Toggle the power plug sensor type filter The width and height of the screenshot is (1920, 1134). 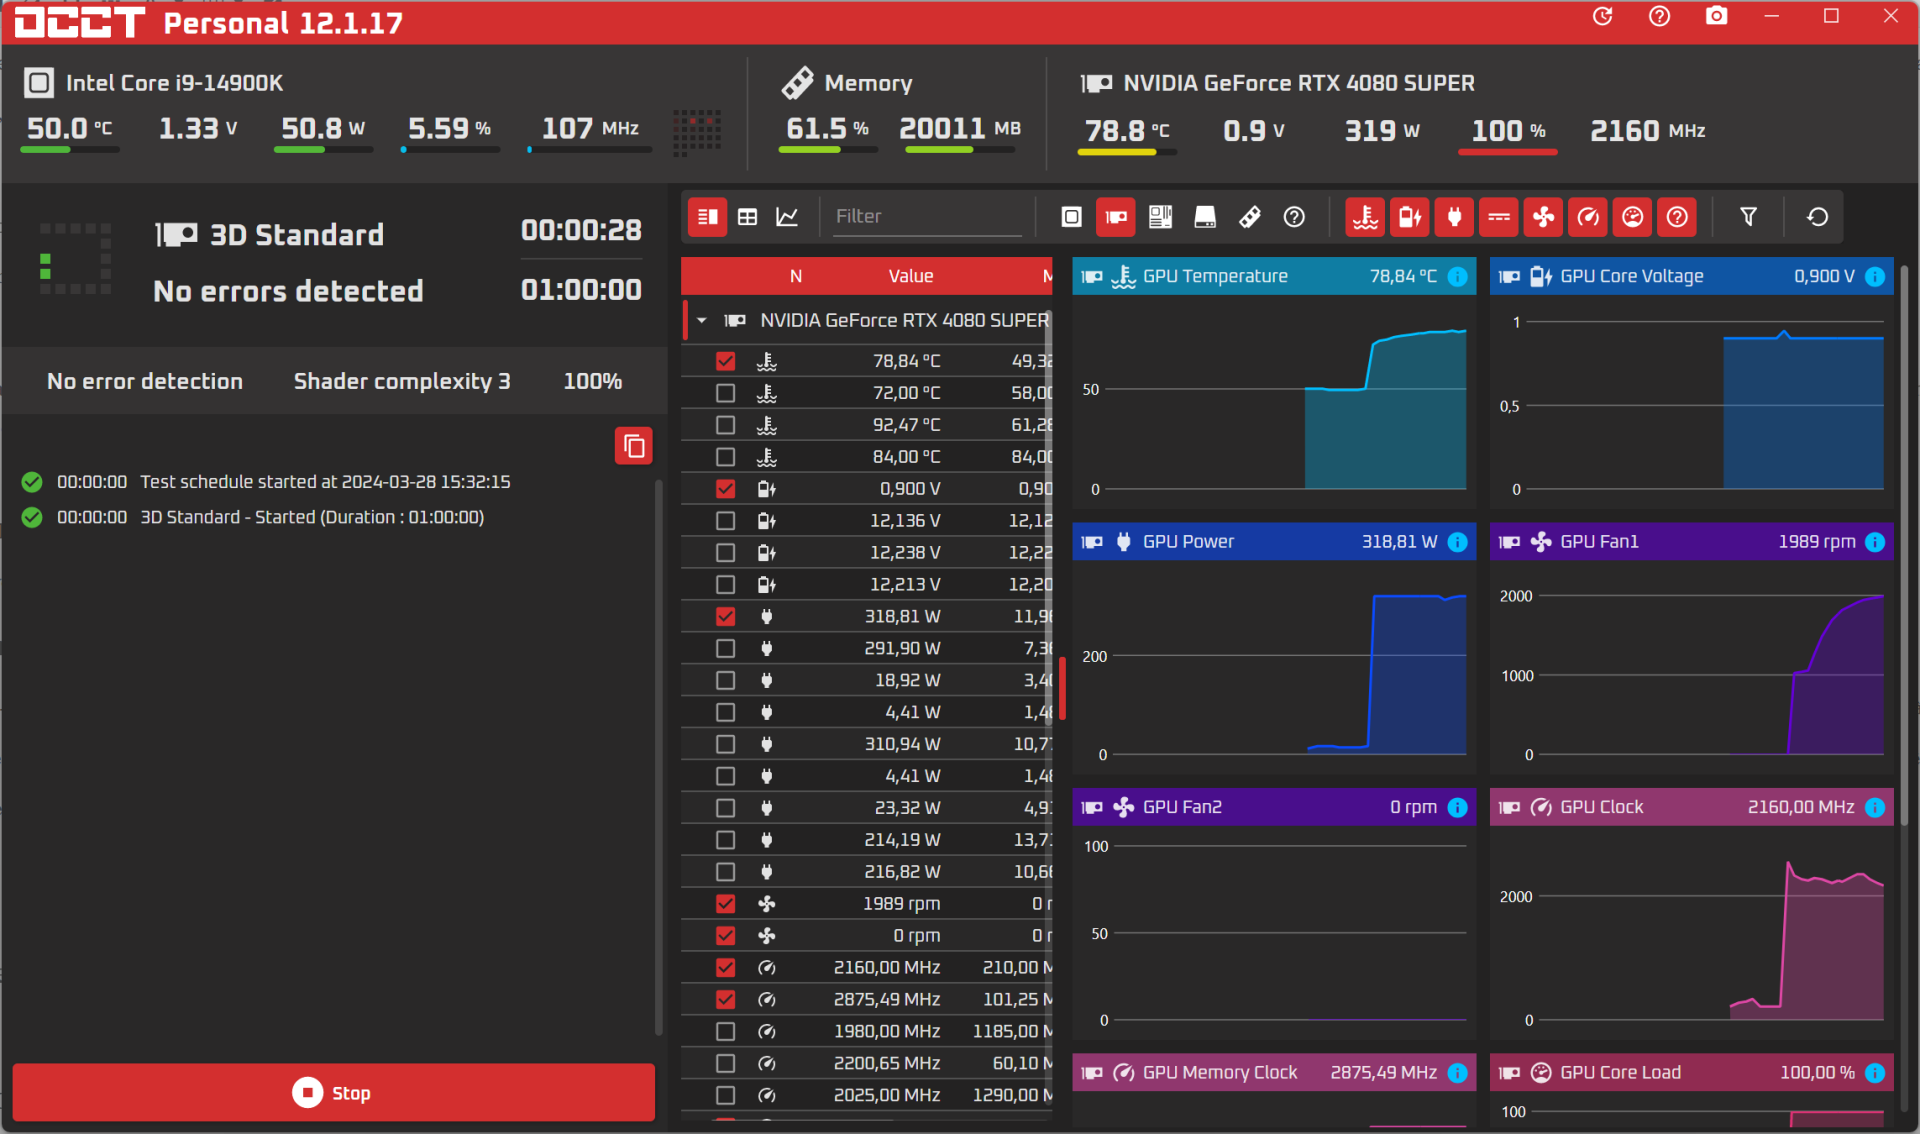1454,217
